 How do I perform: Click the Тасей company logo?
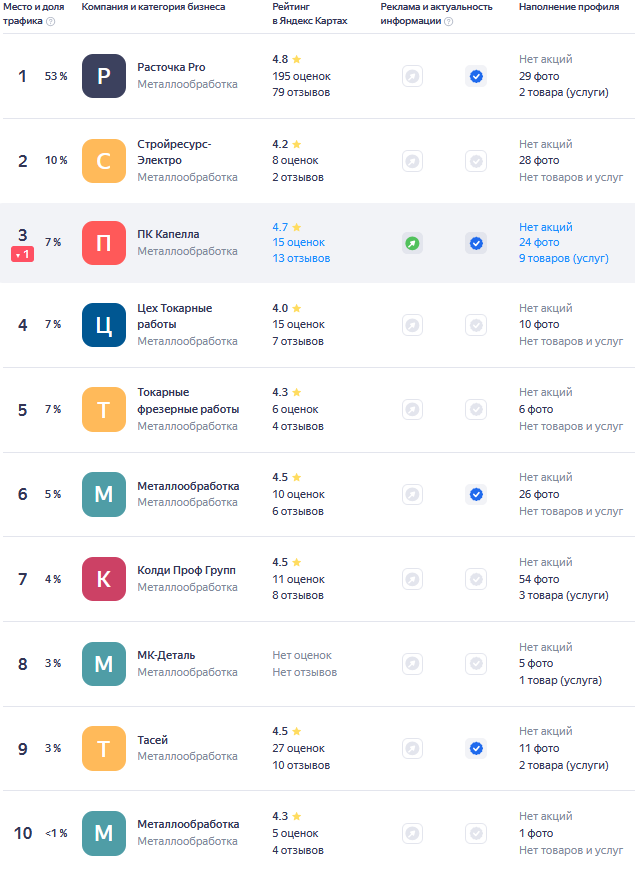104,748
